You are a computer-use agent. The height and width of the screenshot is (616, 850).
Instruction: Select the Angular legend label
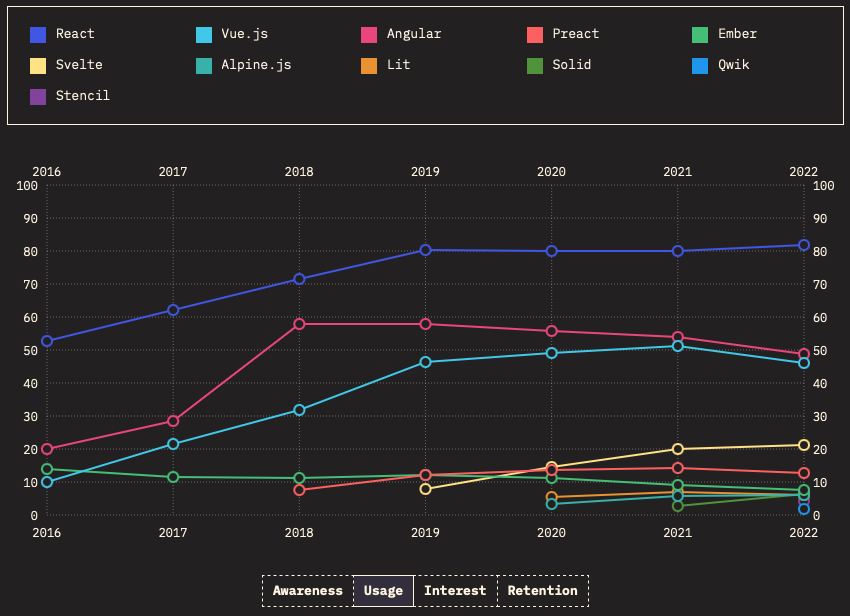pos(414,34)
